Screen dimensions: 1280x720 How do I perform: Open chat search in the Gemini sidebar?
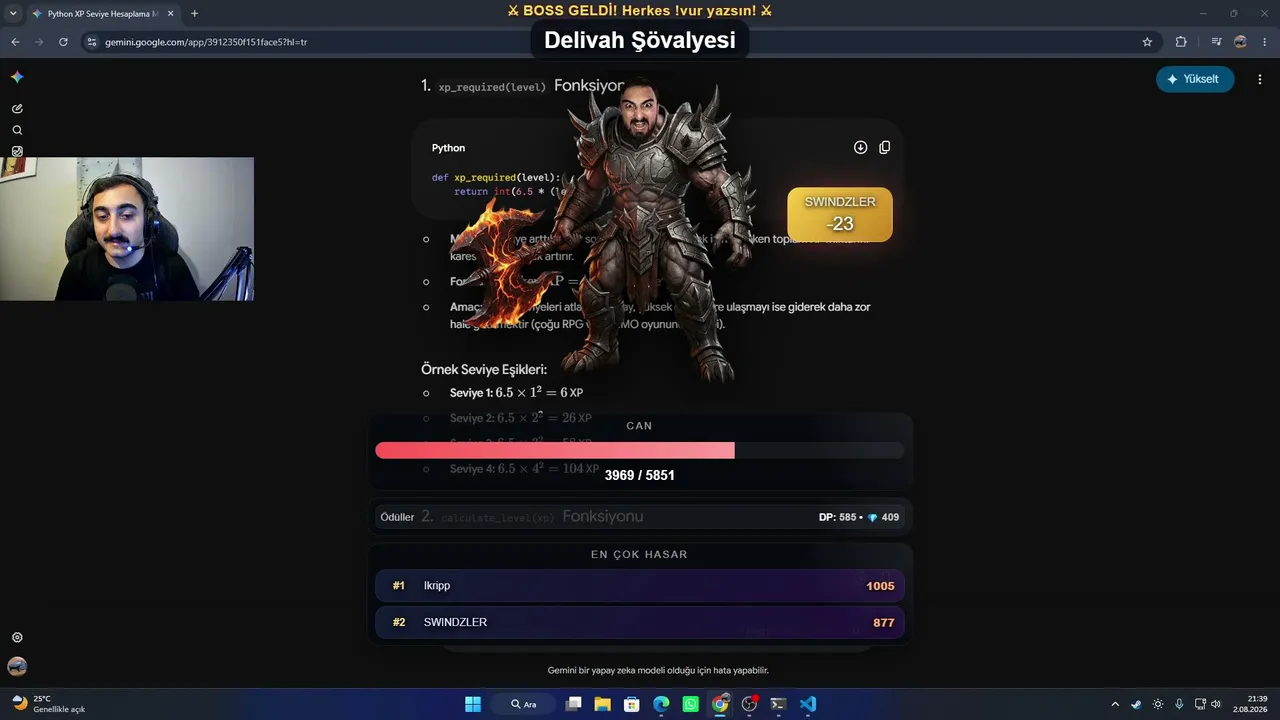click(x=17, y=130)
